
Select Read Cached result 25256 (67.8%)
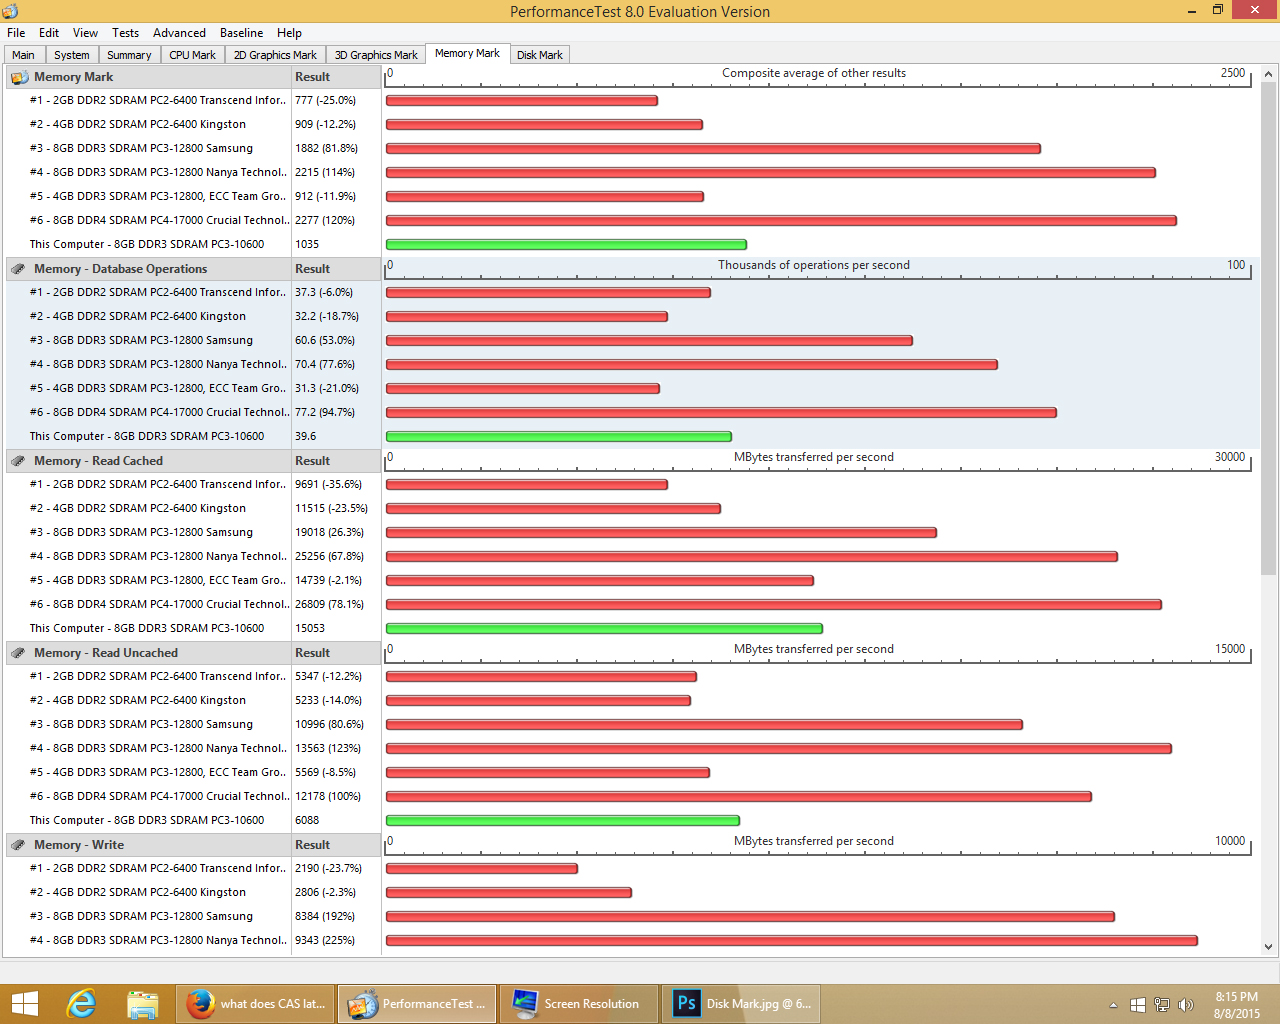point(329,556)
